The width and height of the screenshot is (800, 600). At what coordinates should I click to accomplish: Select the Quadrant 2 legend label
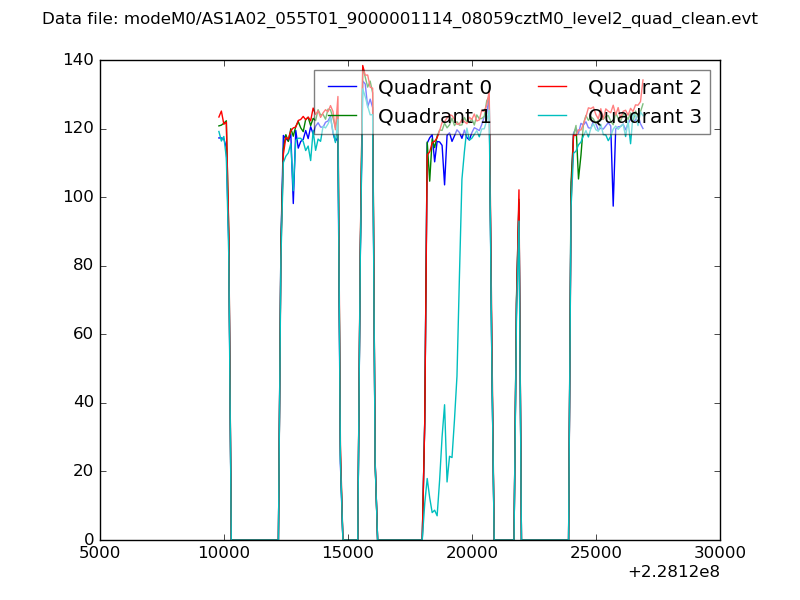644,86
